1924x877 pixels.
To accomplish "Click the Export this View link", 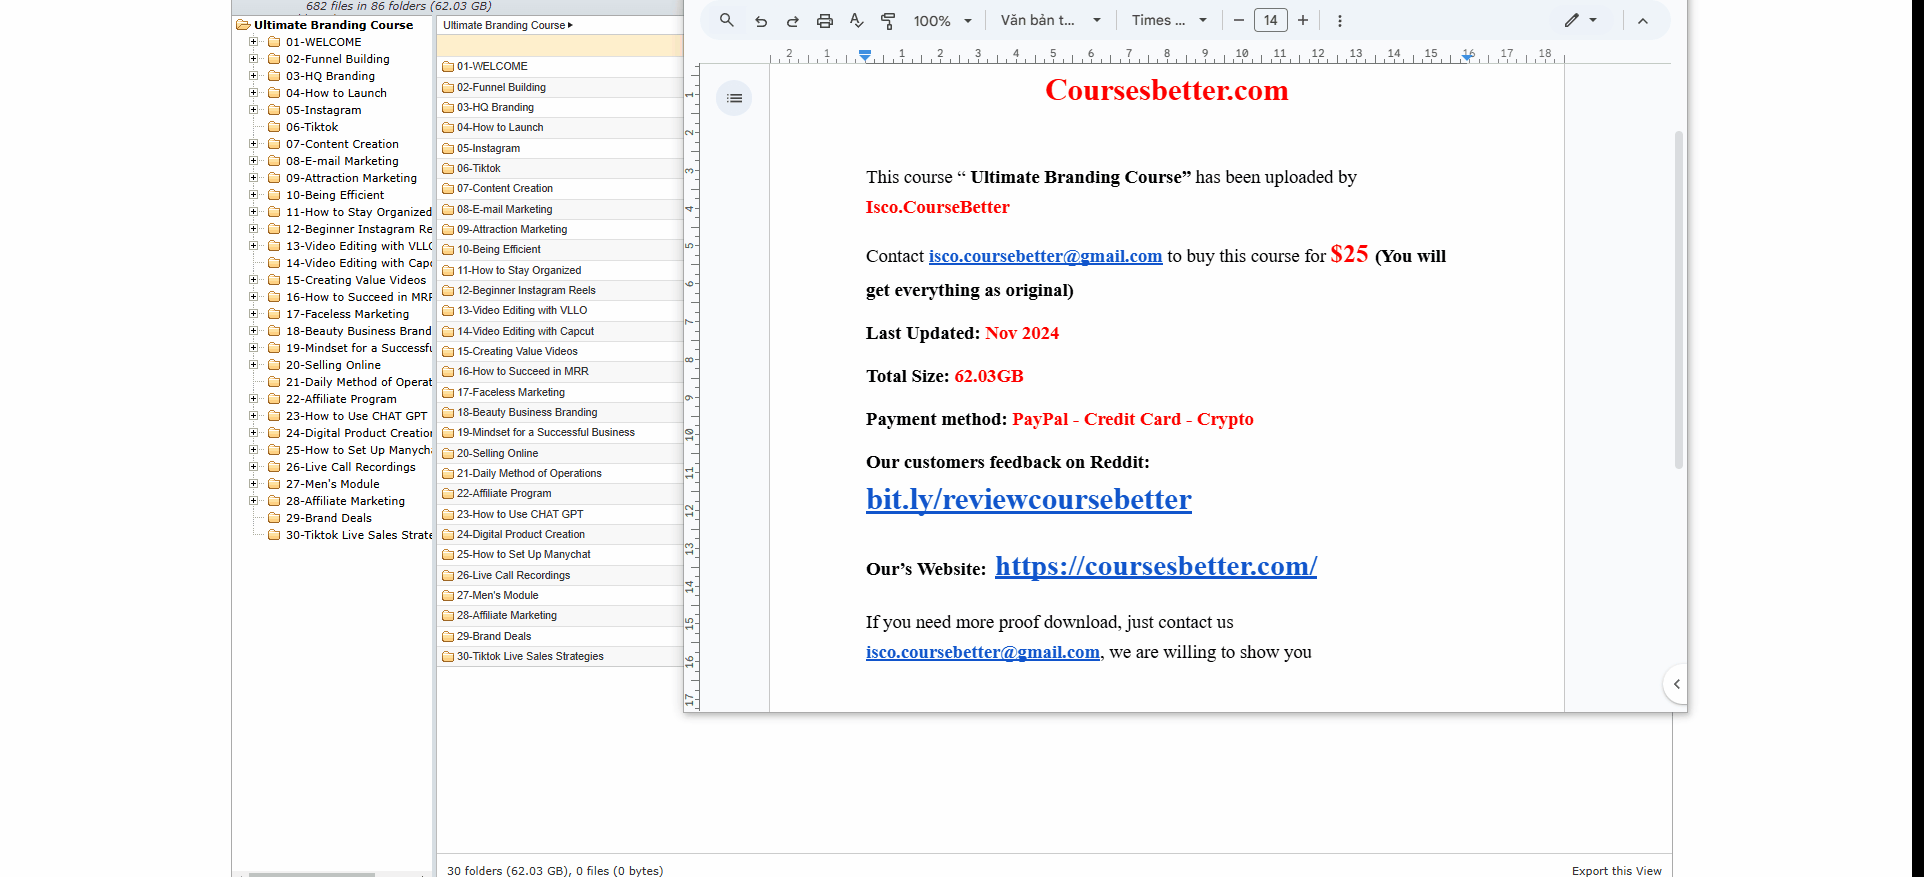I will point(1616,870).
